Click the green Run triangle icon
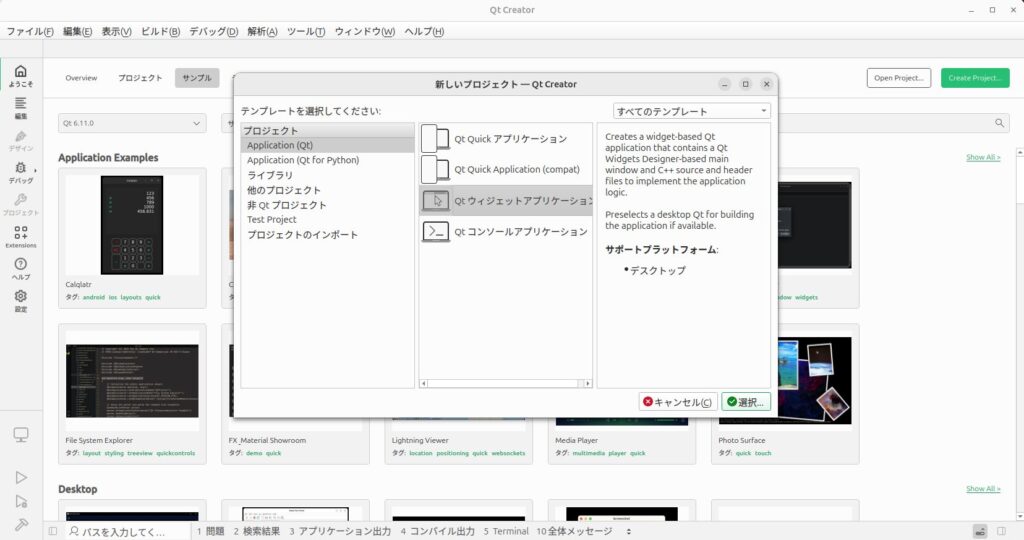This screenshot has height=540, width=1024. pos(21,478)
